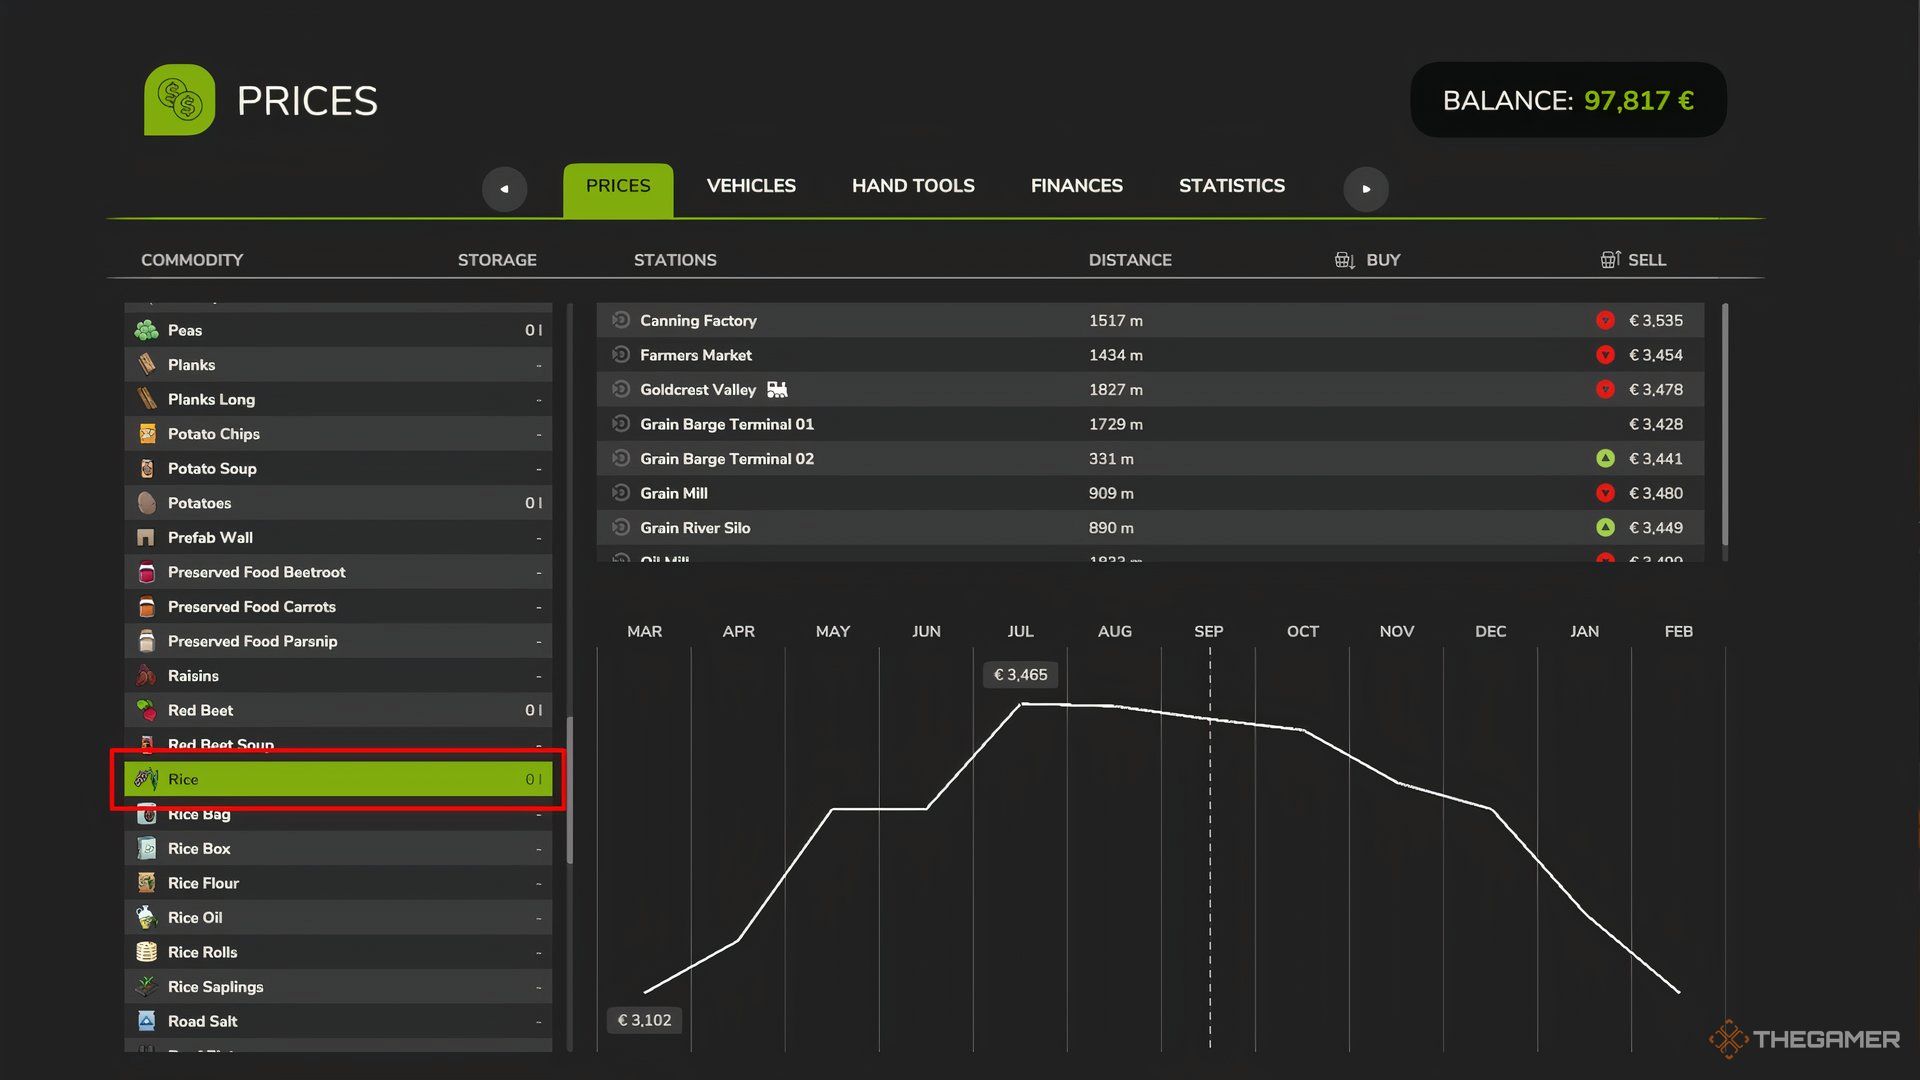Click the Red Beet icon
1920x1080 pixels.
[147, 710]
